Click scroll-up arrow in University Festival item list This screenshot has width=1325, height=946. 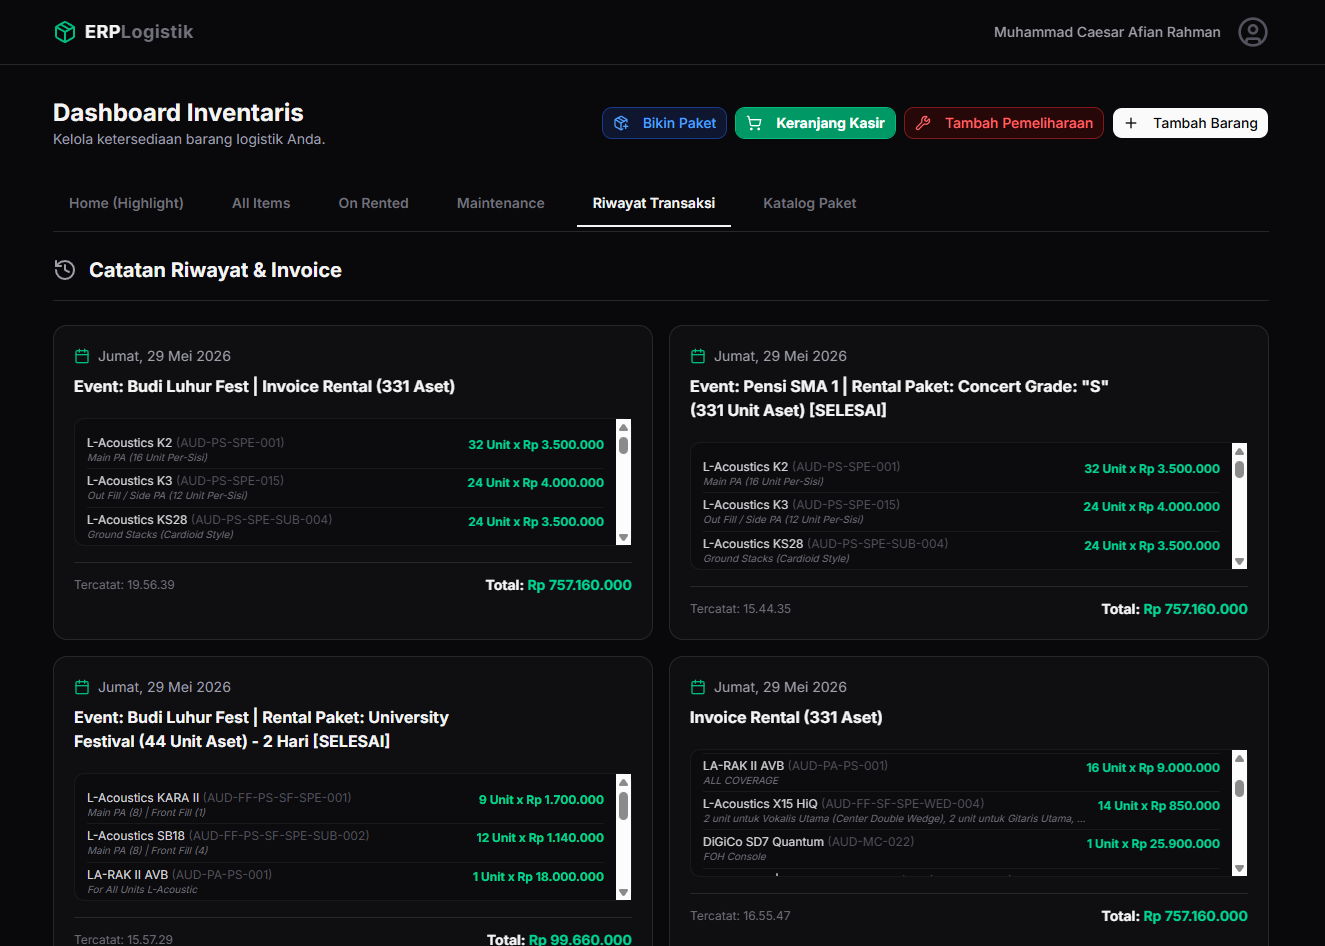point(623,782)
